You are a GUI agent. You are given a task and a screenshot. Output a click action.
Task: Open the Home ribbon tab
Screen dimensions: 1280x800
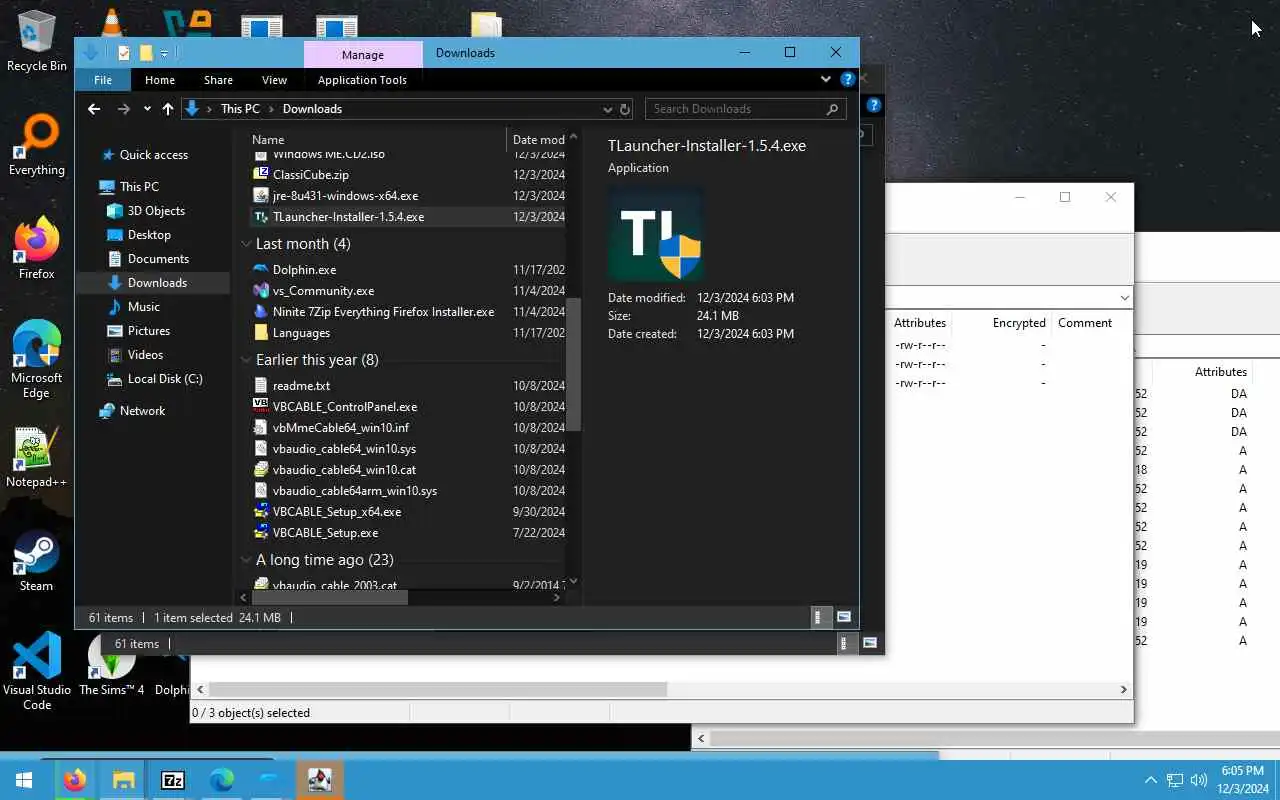pyautogui.click(x=160, y=80)
